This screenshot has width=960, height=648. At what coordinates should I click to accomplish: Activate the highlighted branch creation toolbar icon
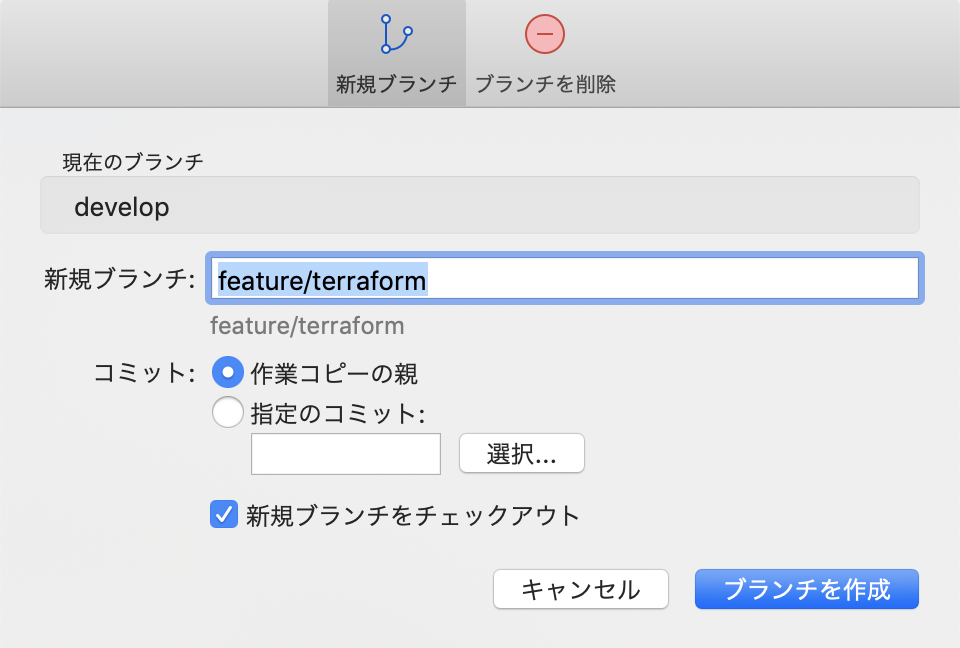pyautogui.click(x=396, y=35)
